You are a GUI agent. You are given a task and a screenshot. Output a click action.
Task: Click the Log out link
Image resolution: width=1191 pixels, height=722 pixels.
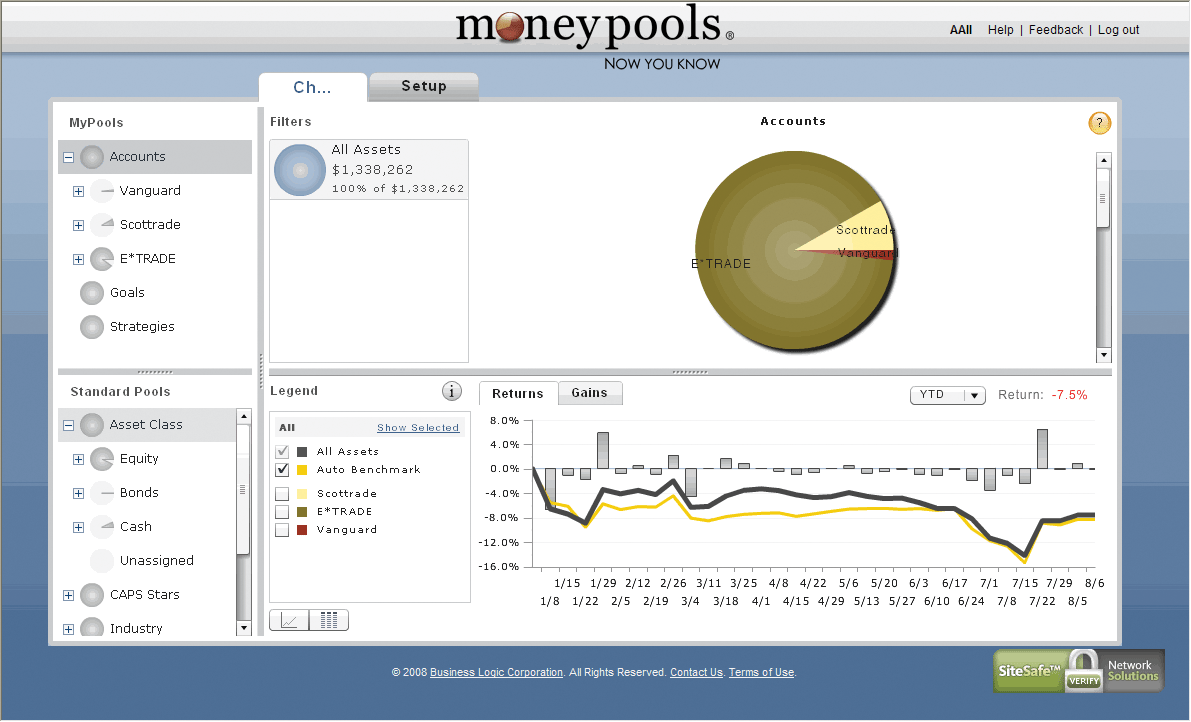coord(1118,30)
